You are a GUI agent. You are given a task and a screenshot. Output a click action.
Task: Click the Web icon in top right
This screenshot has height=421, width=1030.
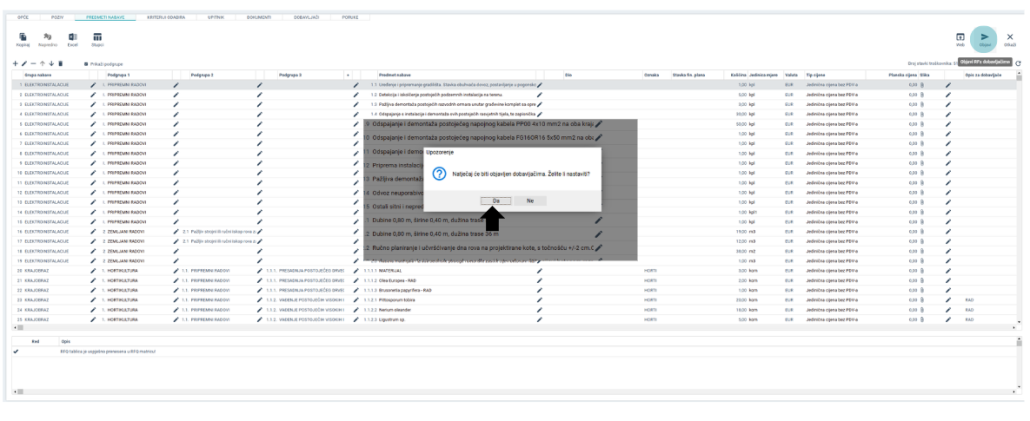click(960, 36)
